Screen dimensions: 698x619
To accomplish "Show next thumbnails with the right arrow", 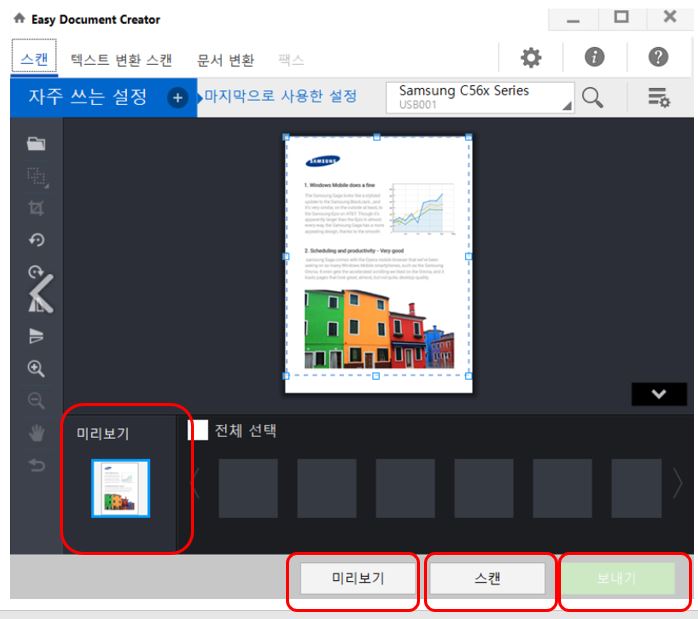I will (678, 483).
